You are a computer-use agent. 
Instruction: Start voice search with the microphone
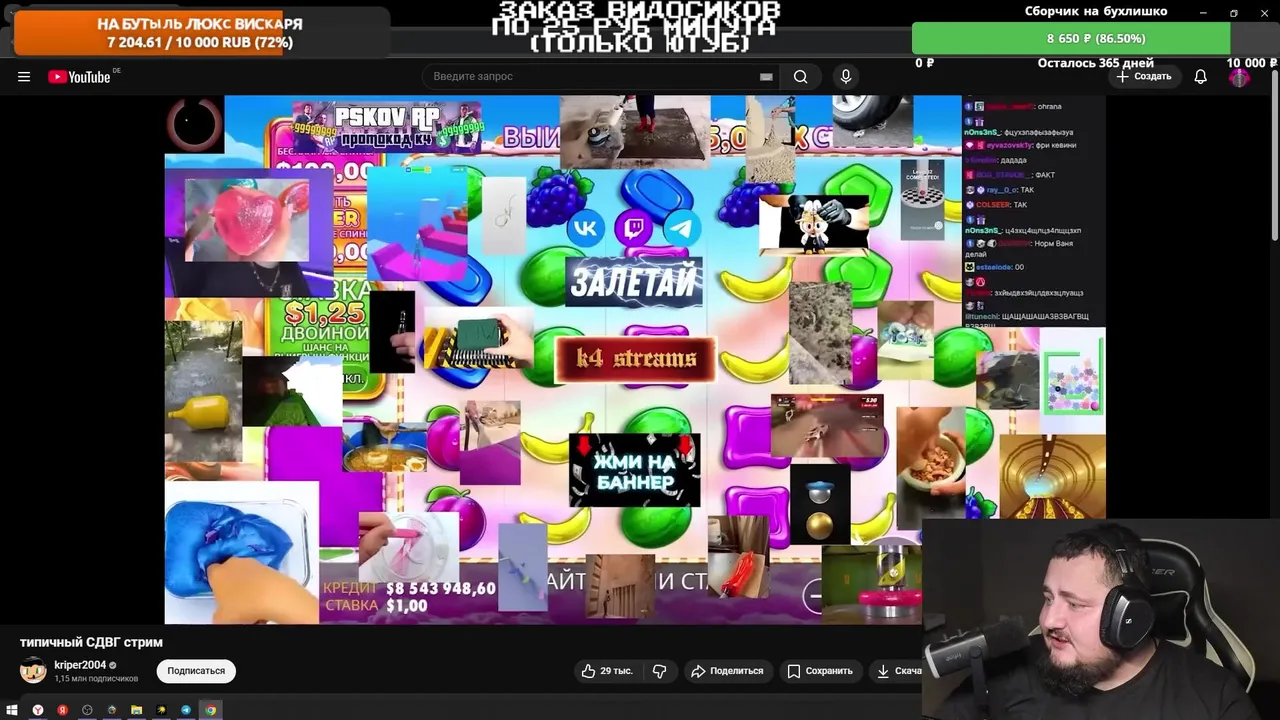846,77
